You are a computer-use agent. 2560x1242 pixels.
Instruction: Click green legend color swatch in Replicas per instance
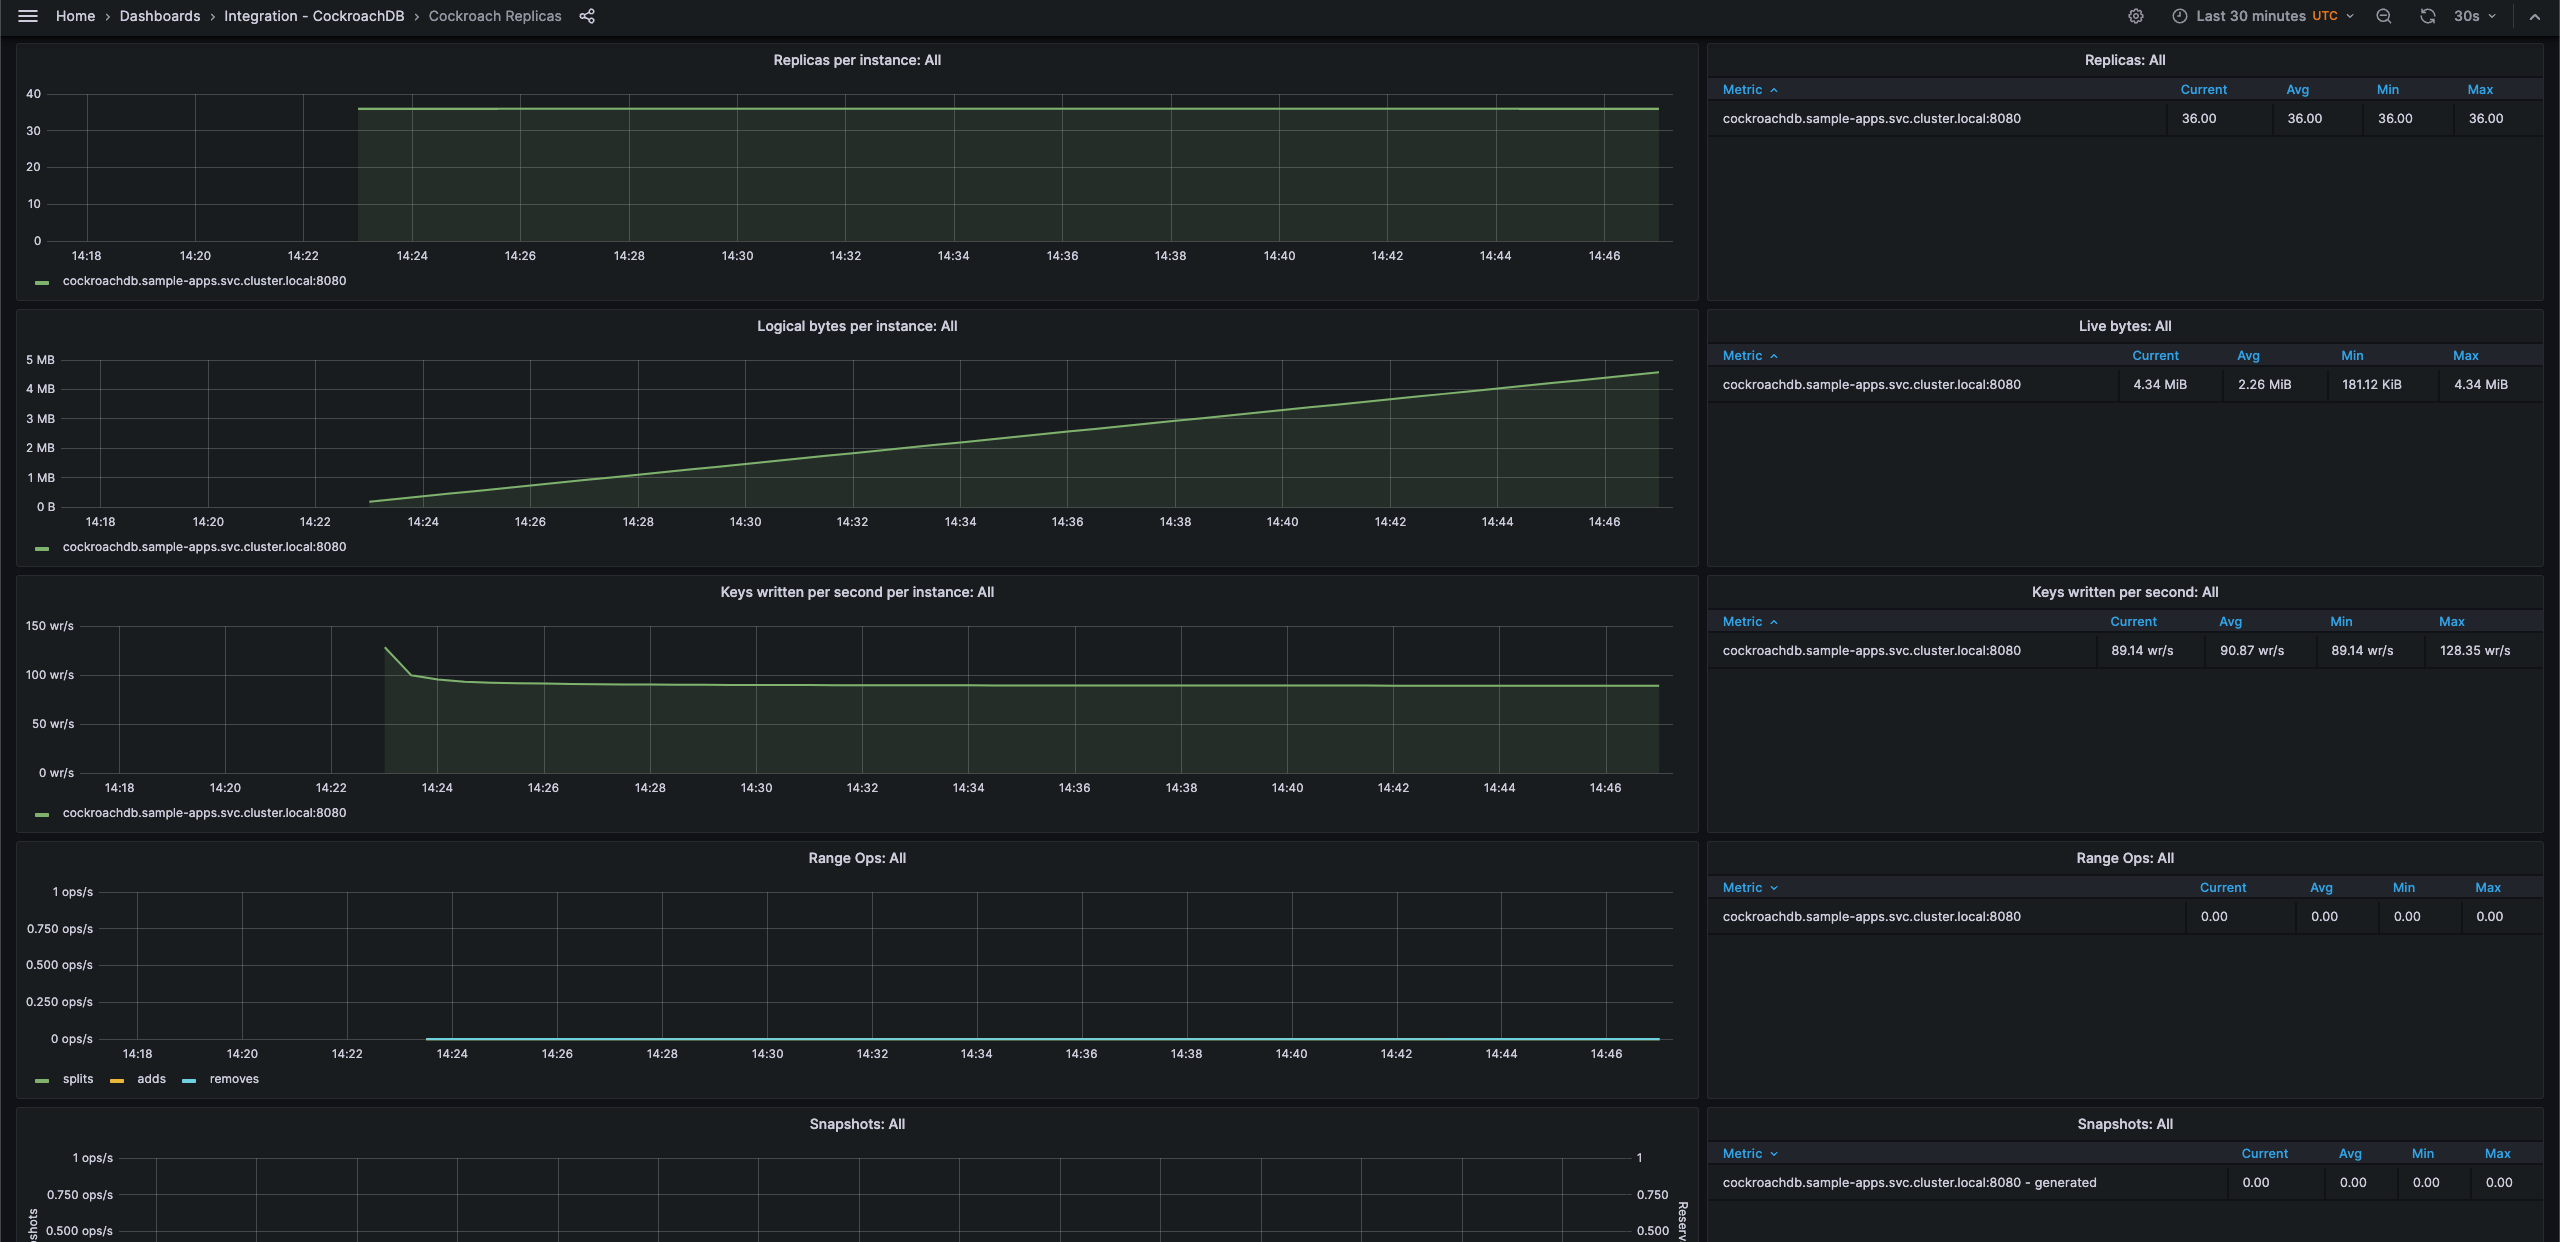pos(42,282)
